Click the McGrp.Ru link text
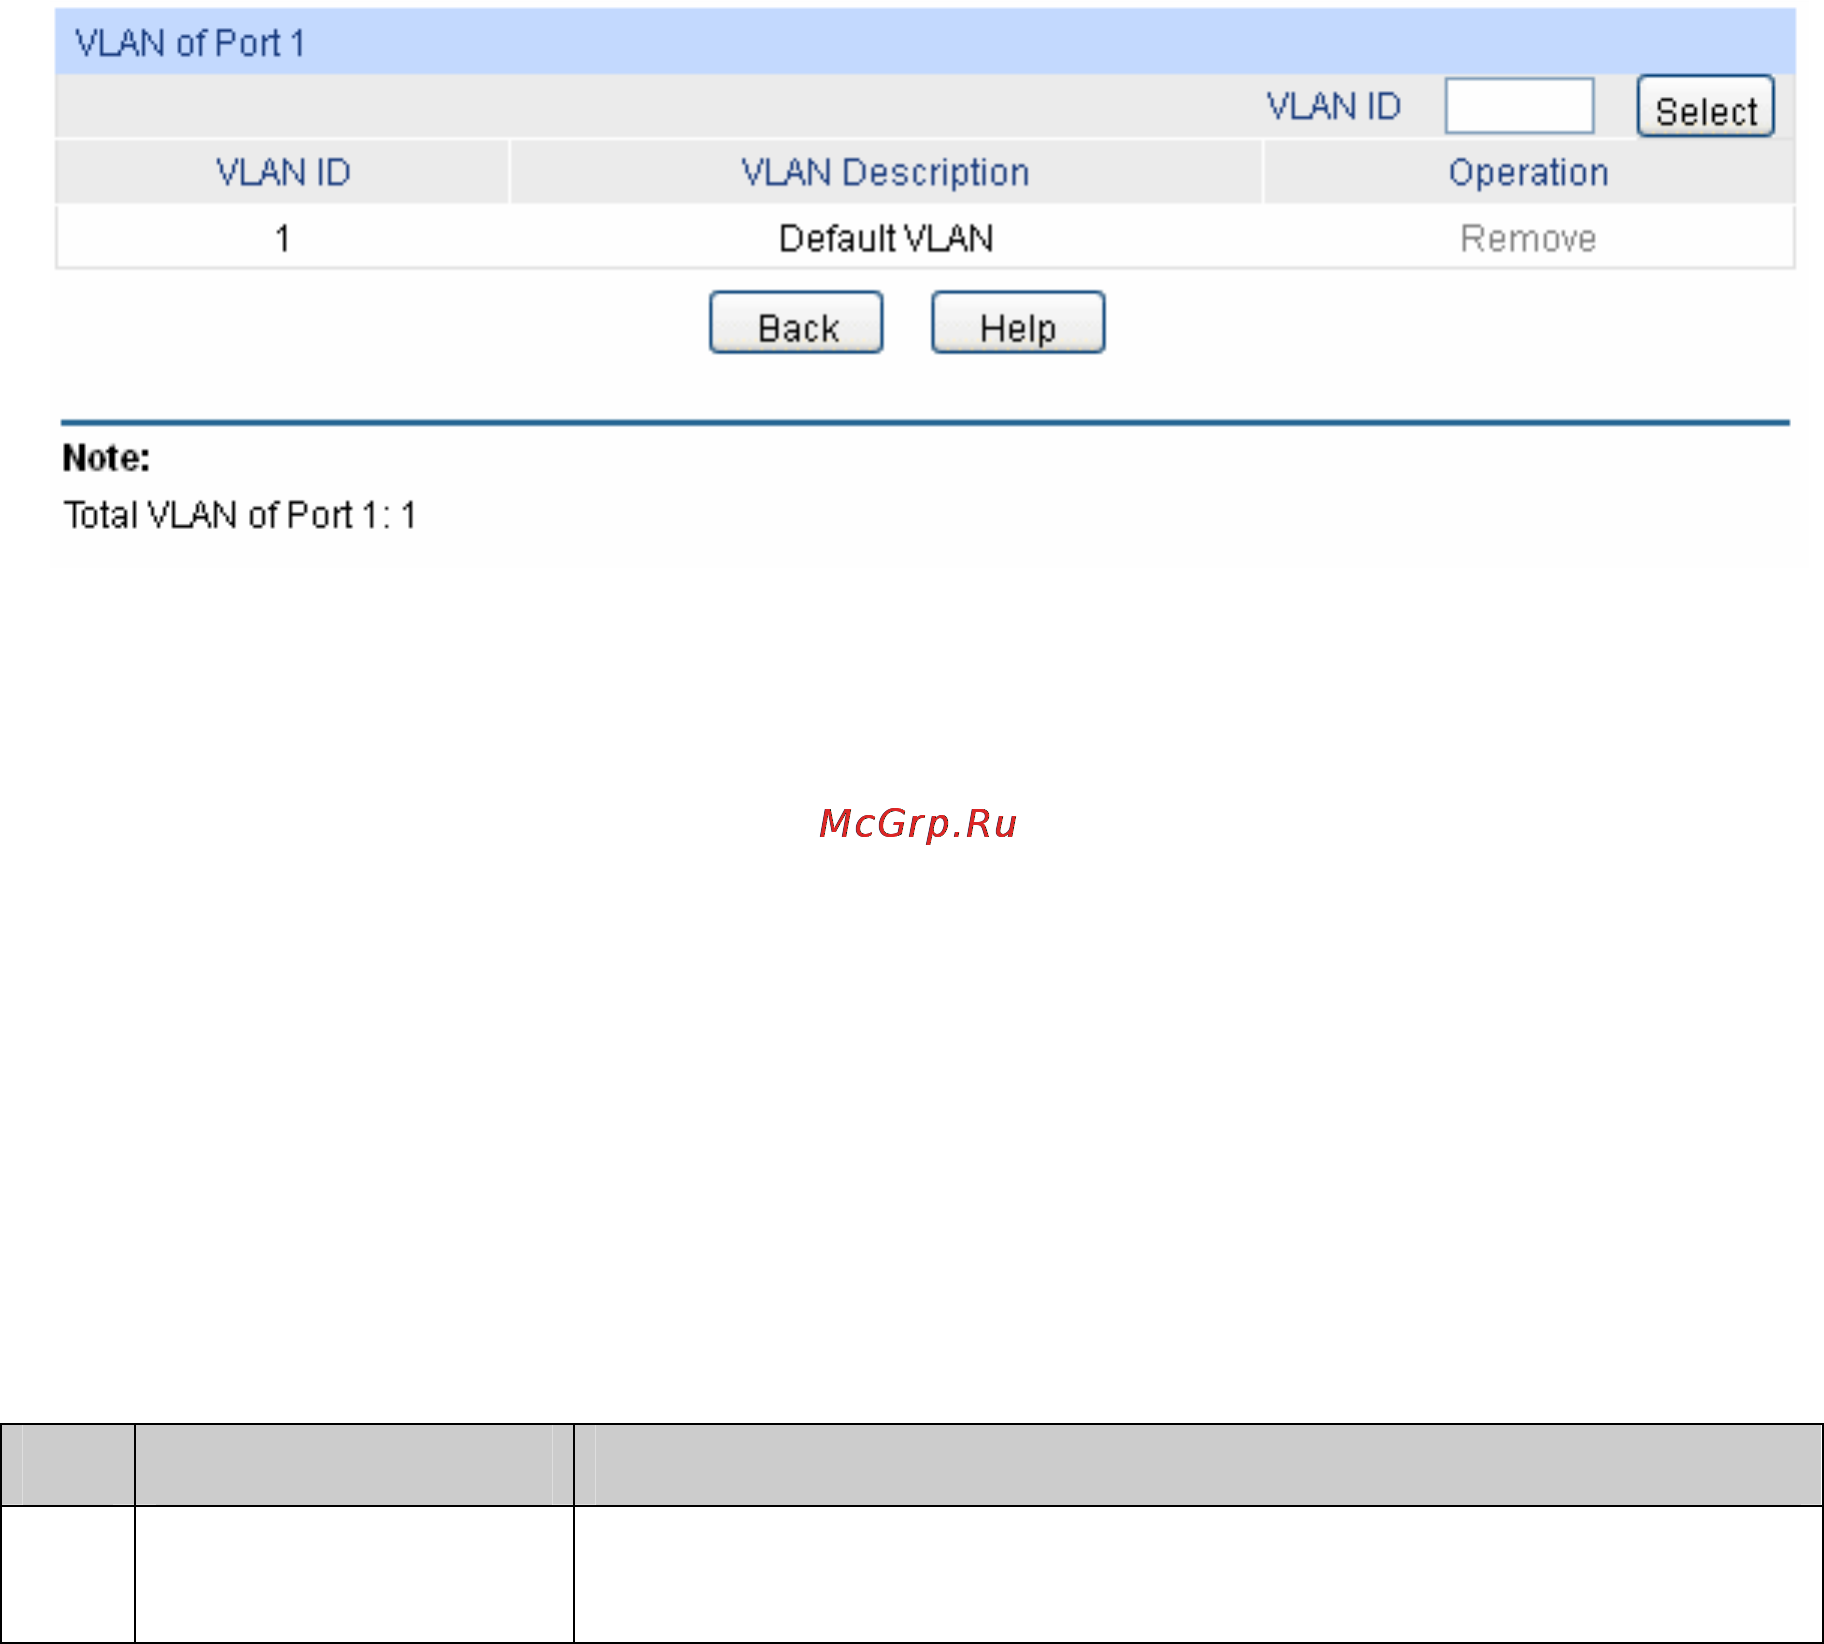 tap(918, 823)
